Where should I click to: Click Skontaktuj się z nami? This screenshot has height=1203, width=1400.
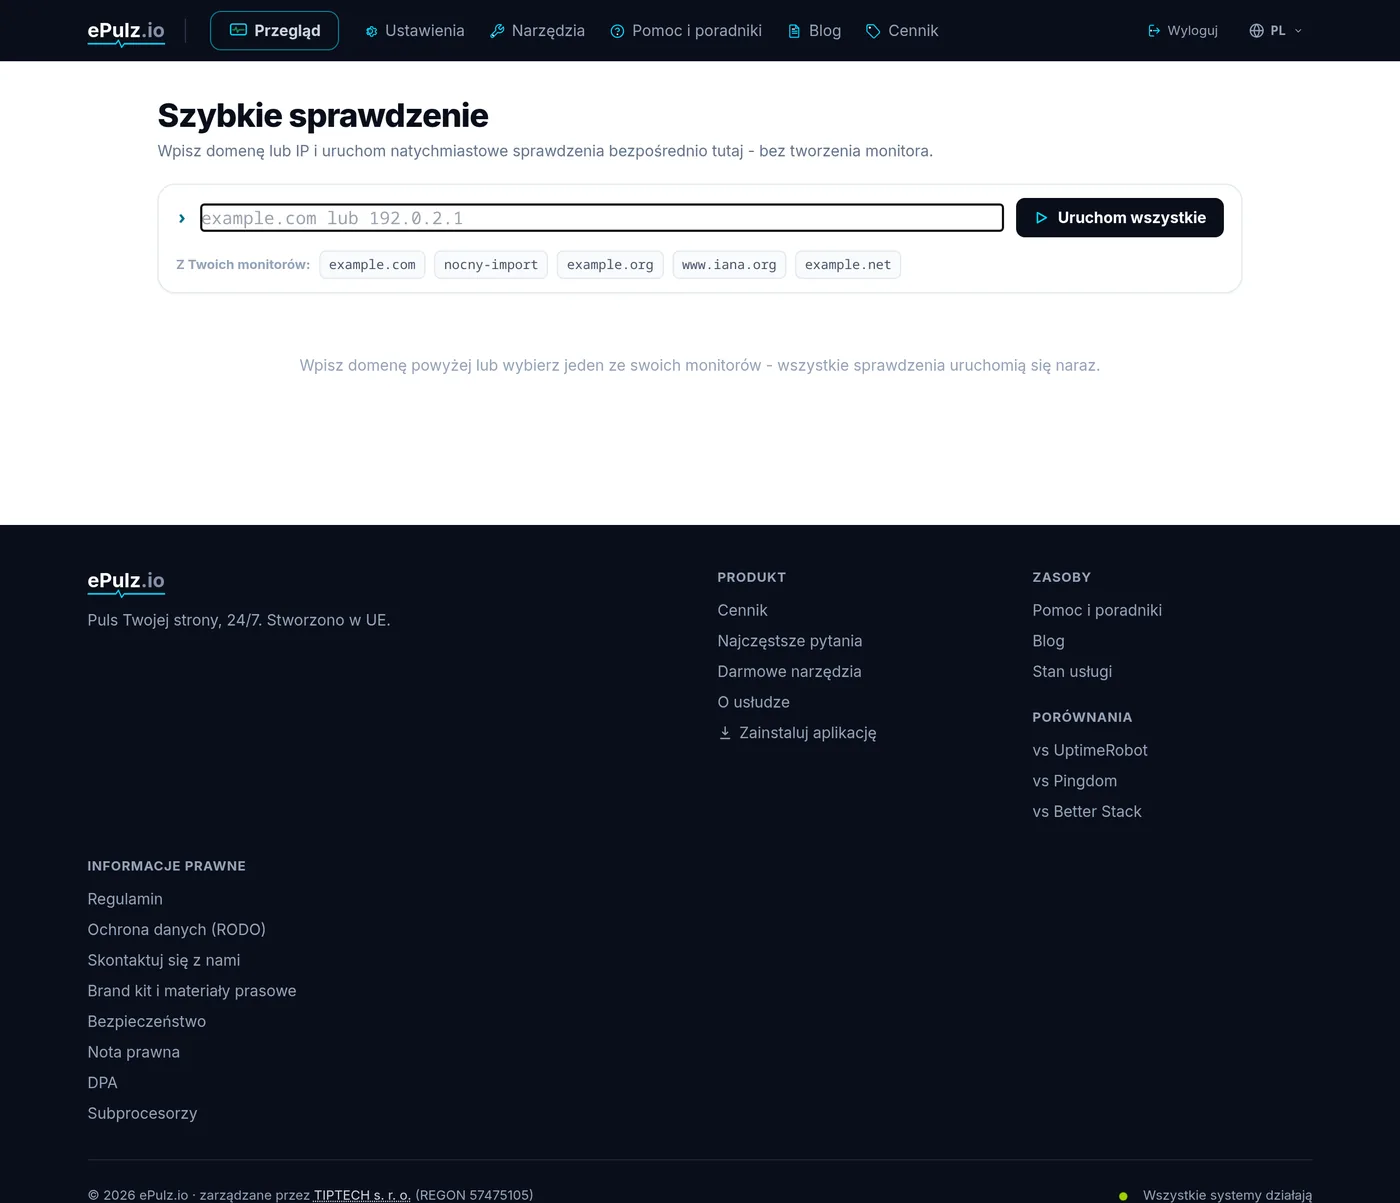164,960
